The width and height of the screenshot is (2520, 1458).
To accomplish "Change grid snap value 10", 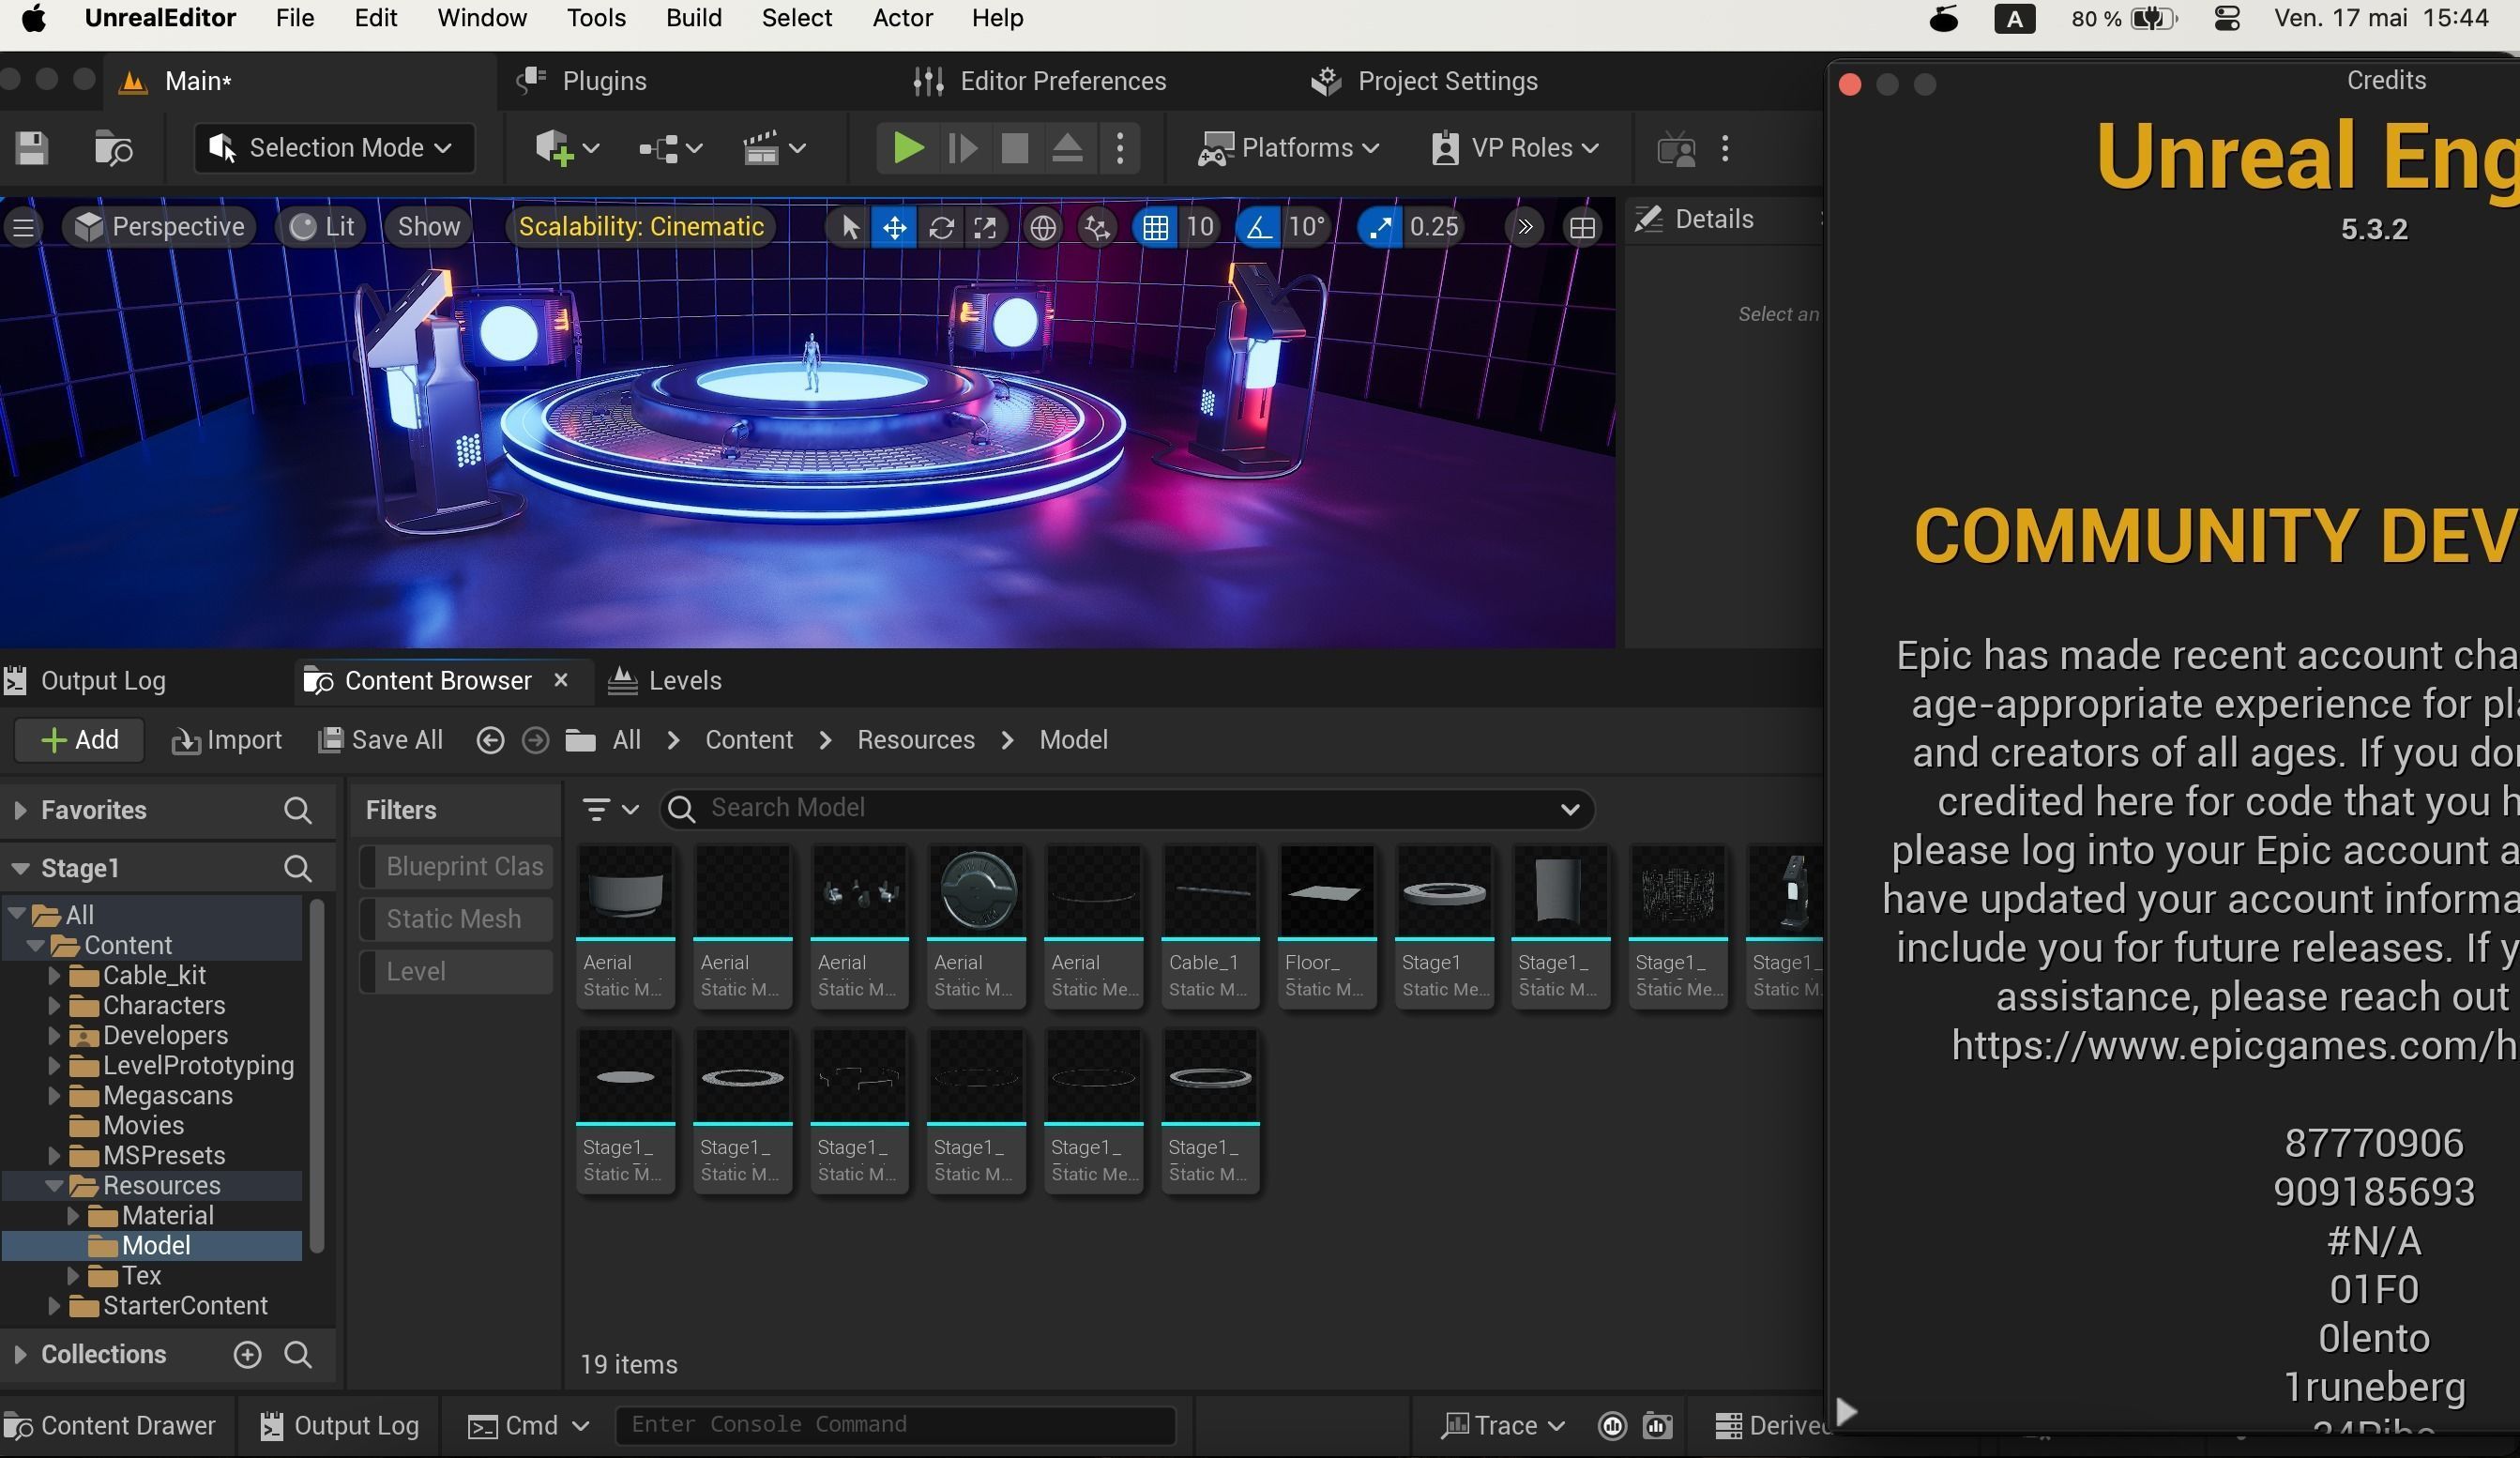I will pos(1200,227).
